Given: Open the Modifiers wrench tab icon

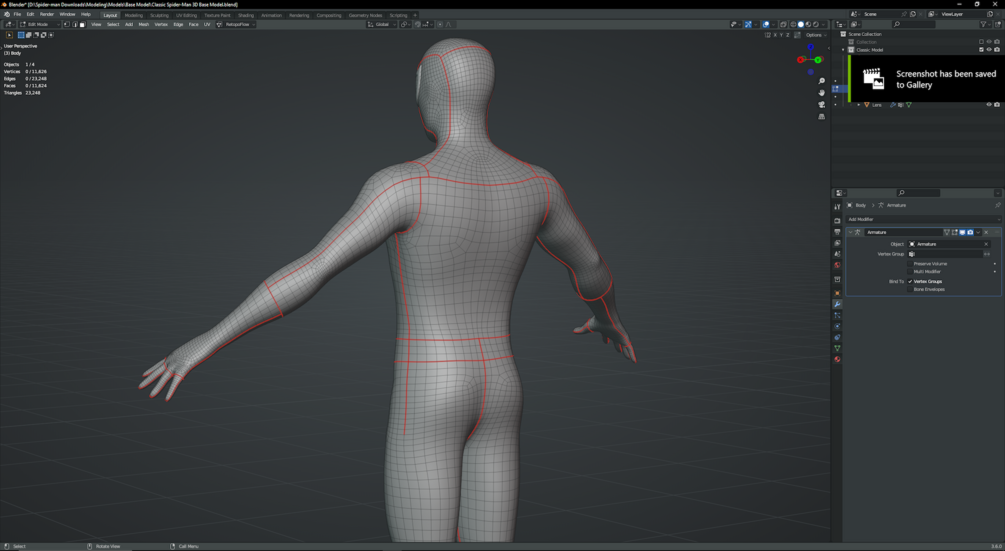Looking at the screenshot, I should (837, 304).
